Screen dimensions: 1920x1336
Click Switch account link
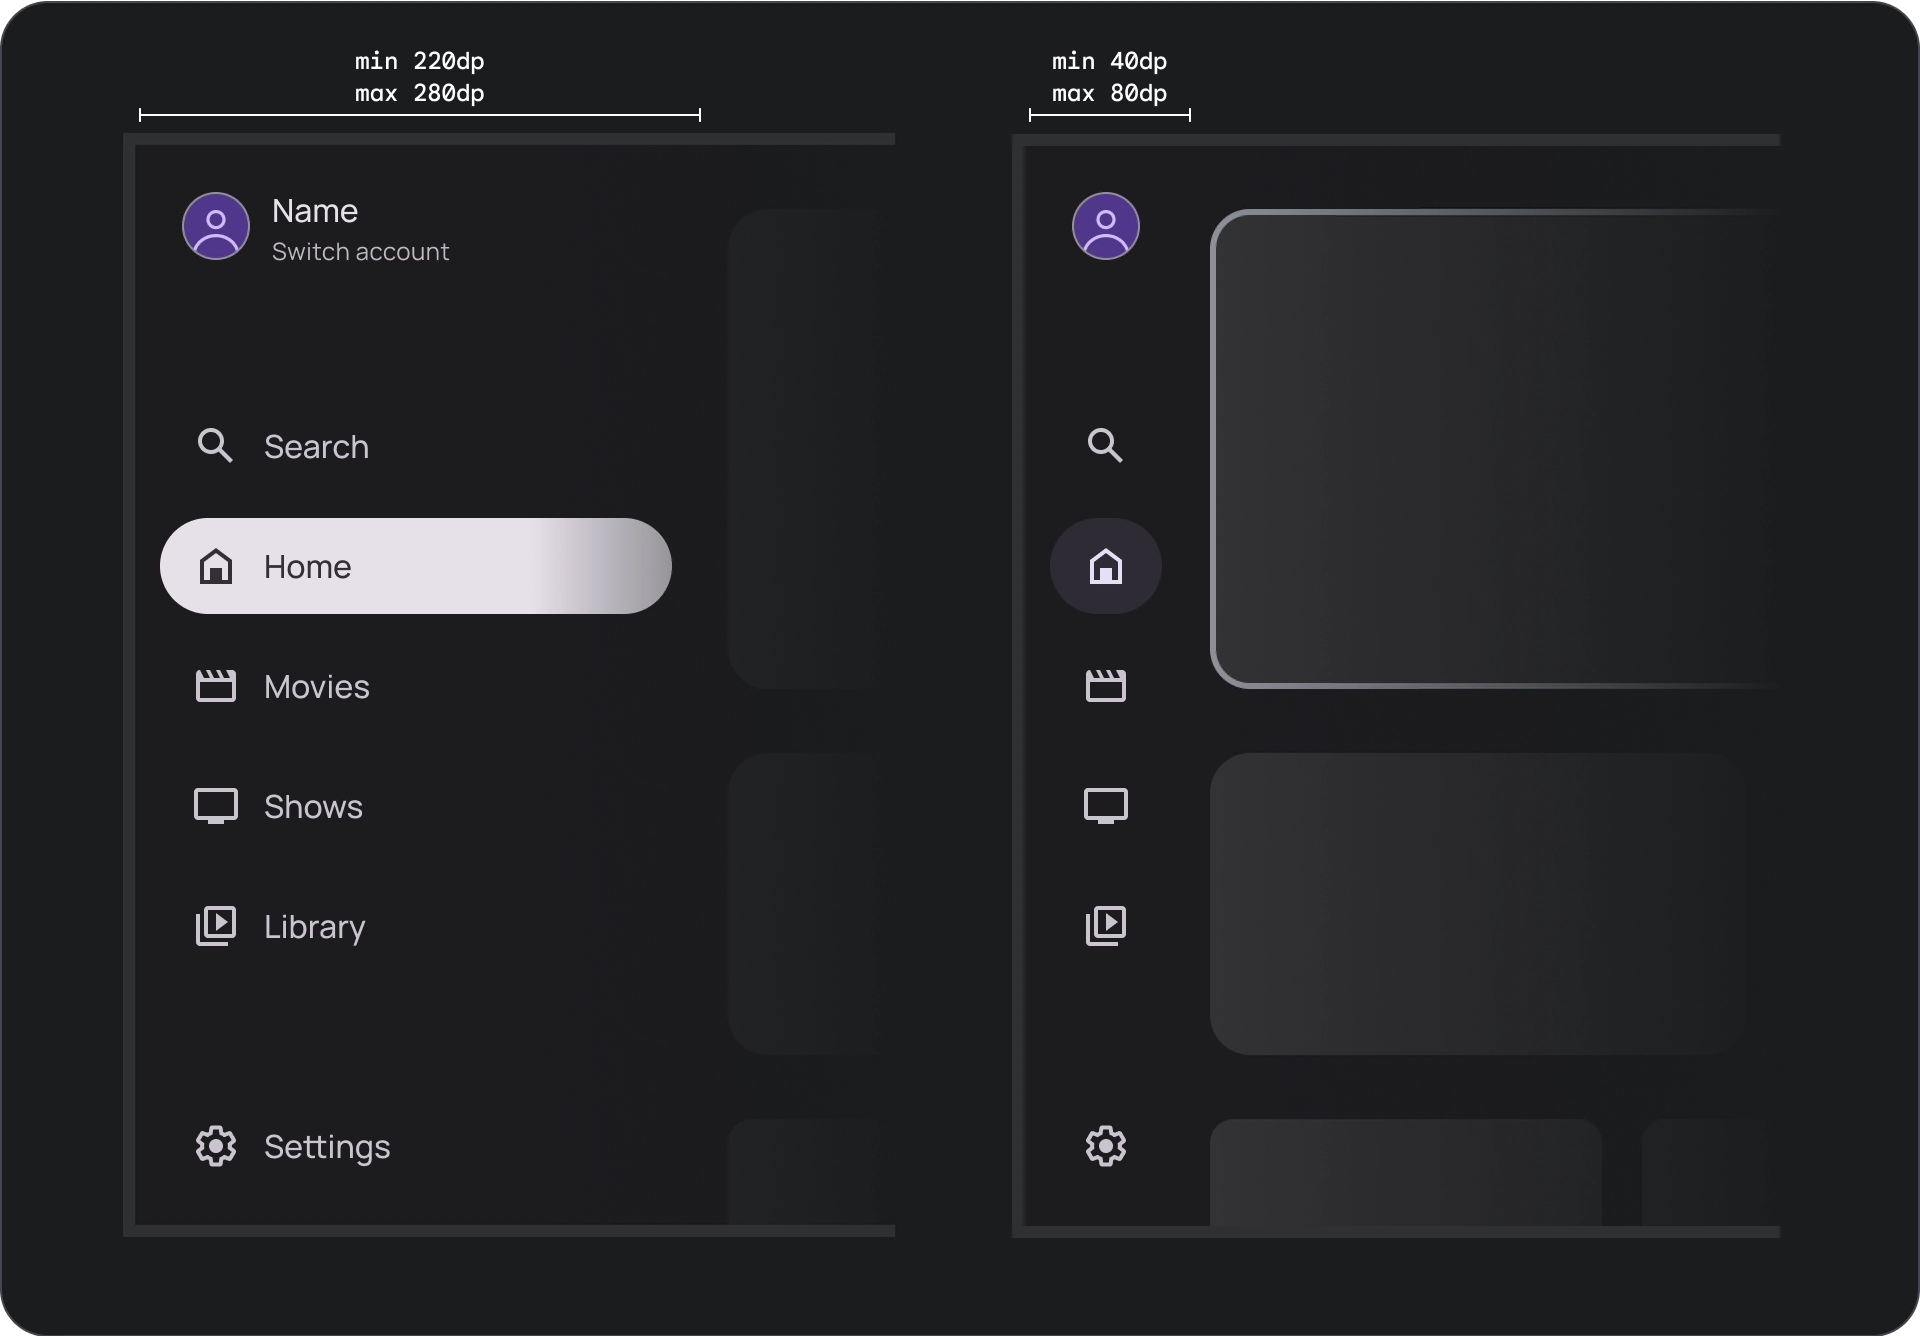pos(360,251)
